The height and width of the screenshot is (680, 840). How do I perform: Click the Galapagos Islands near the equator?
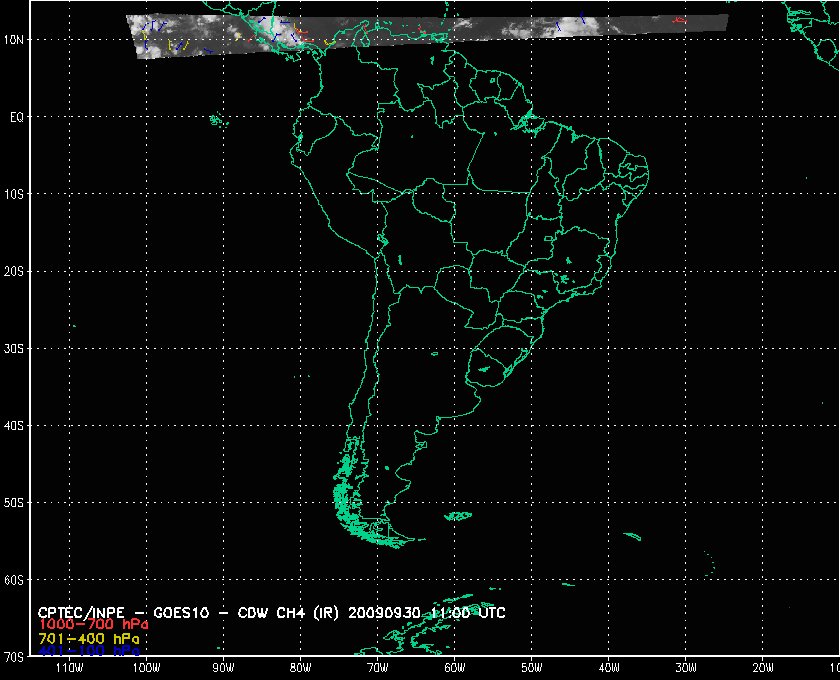(x=215, y=120)
